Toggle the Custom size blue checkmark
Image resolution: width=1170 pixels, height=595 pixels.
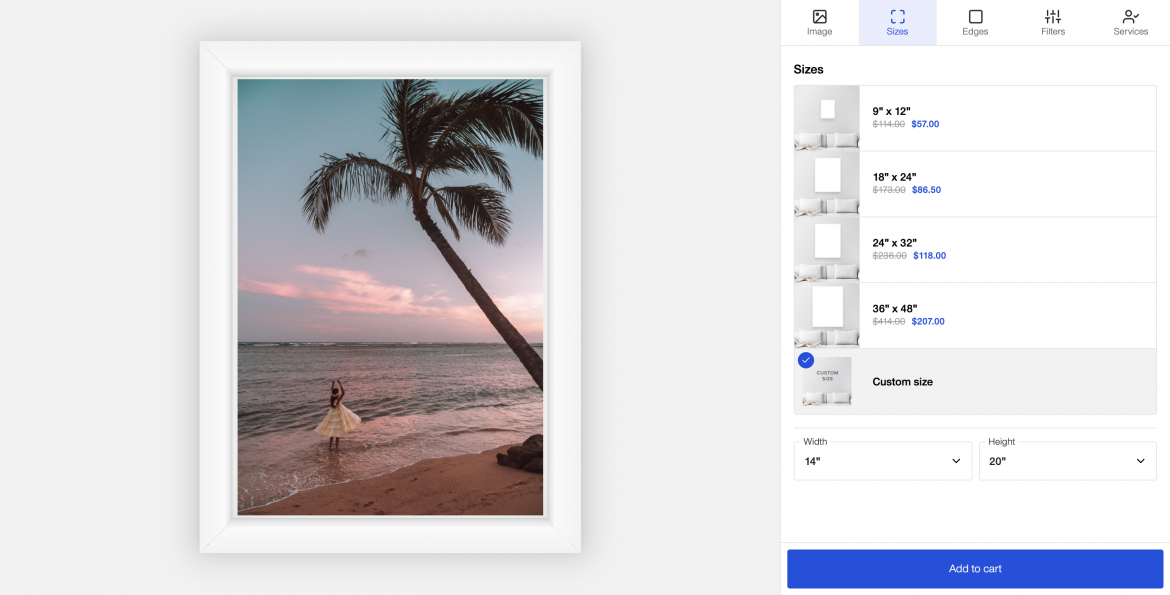point(806,360)
